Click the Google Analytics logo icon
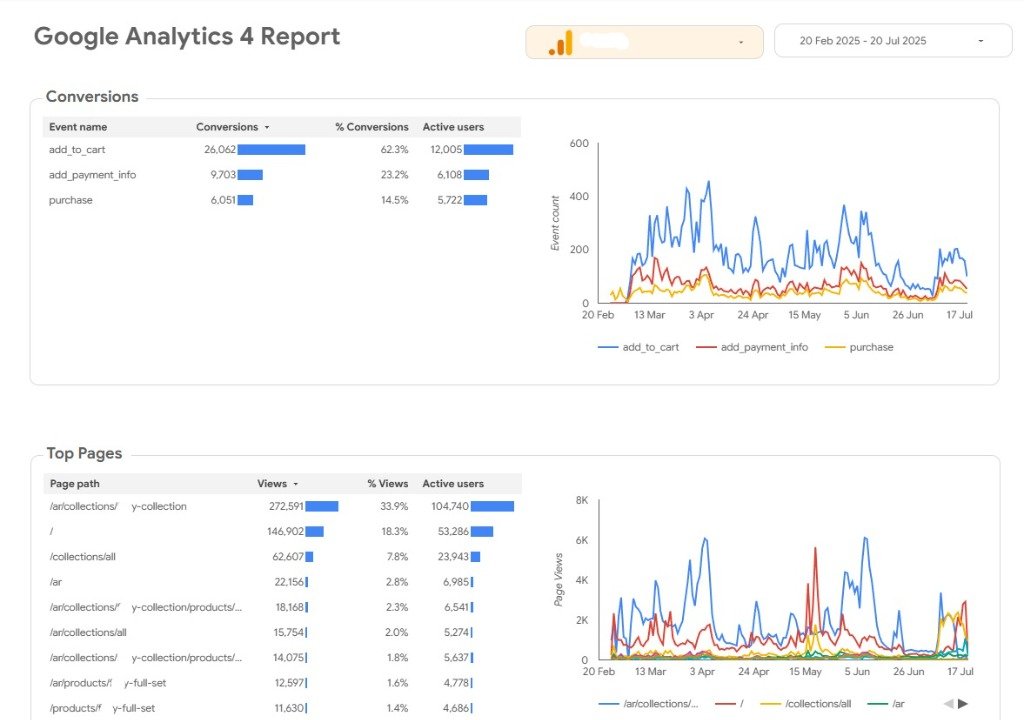This screenshot has width=1024, height=720. coord(560,42)
